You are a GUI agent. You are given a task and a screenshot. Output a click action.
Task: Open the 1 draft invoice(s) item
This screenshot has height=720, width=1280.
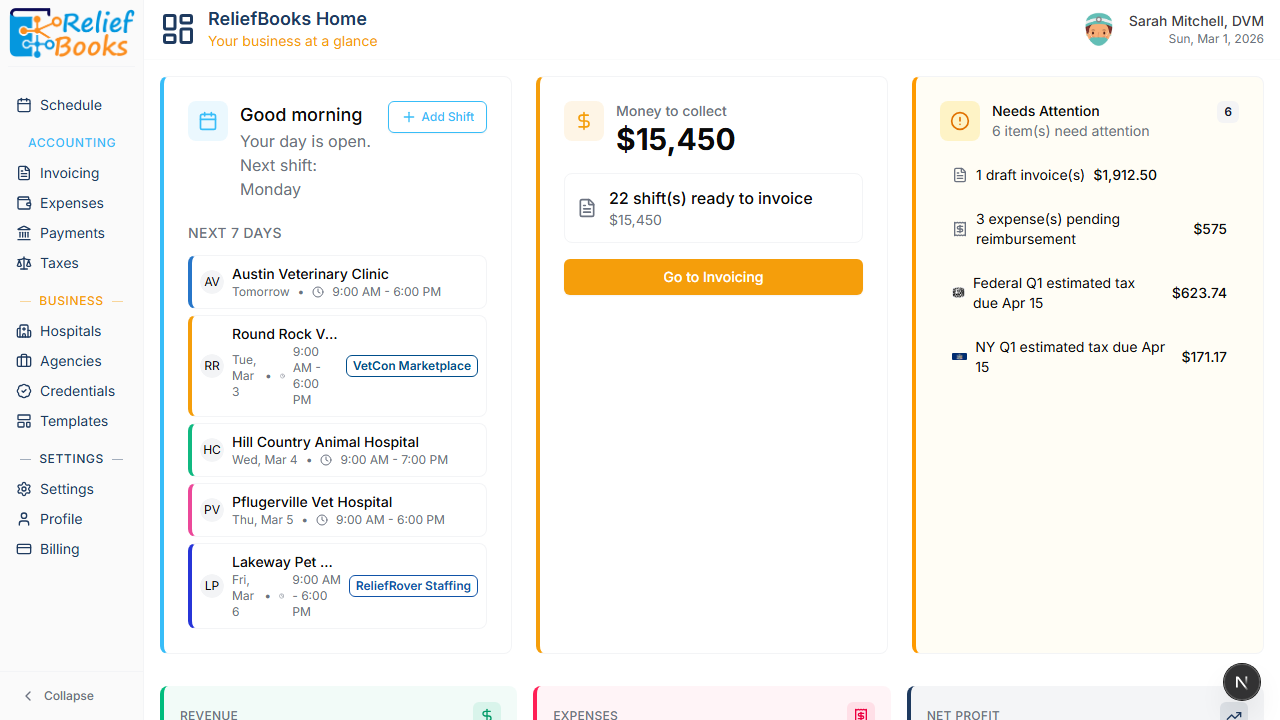tap(1055, 175)
